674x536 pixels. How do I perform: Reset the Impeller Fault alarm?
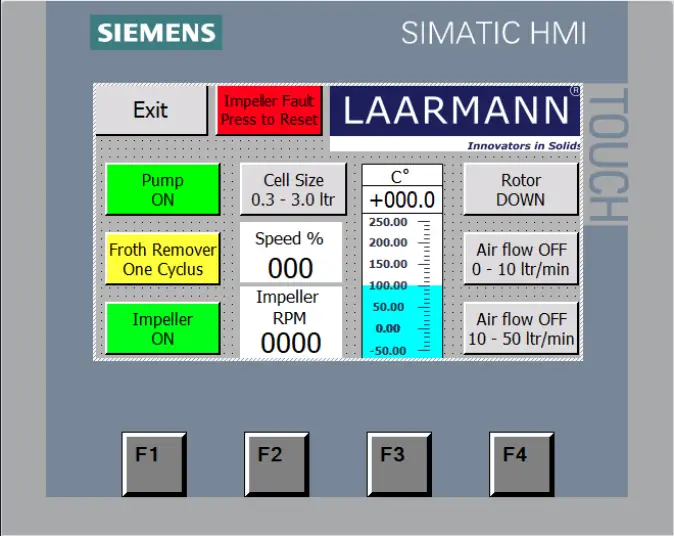[270, 110]
